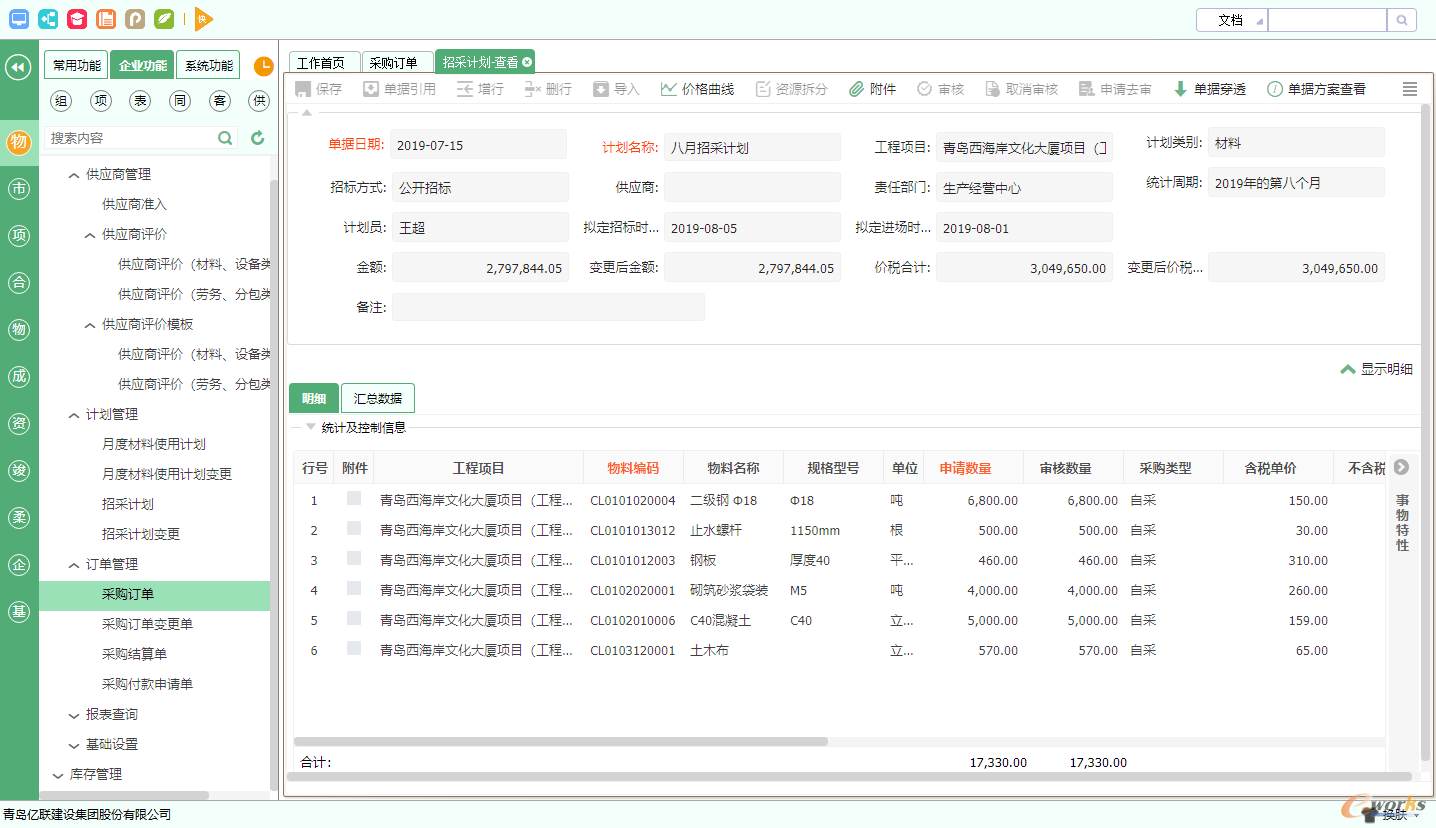Switch to the 汇总数据 tab
Screen dimensions: 1436x828
pyautogui.click(x=378, y=398)
